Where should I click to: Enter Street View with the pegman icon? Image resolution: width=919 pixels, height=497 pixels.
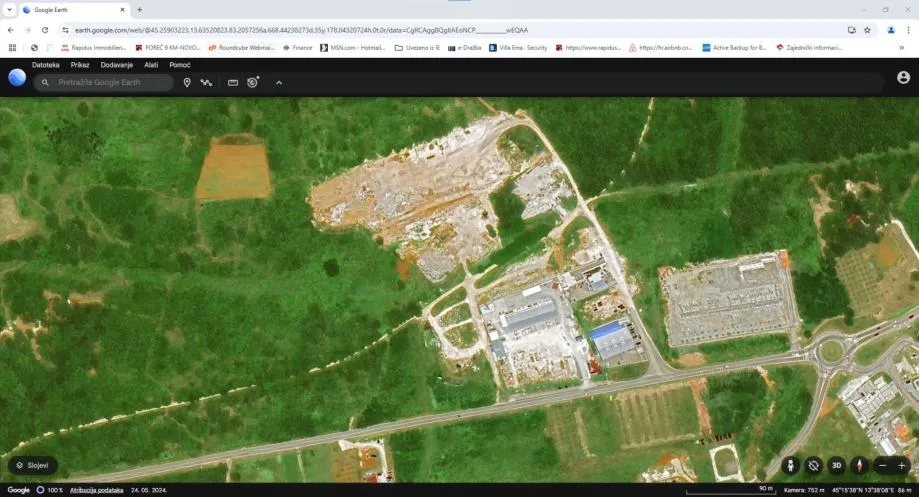tap(791, 465)
